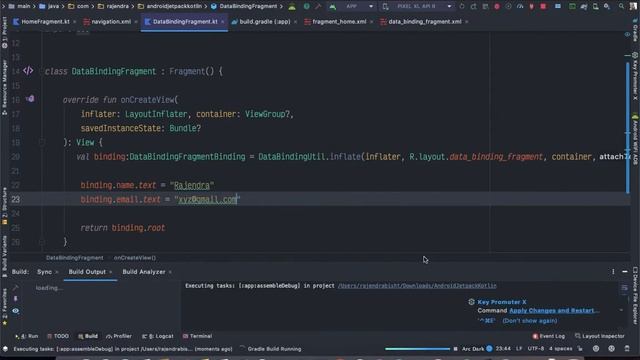The image size is (640, 360).
Task: Click the Key Promoter X notification title
Action: (502, 302)
